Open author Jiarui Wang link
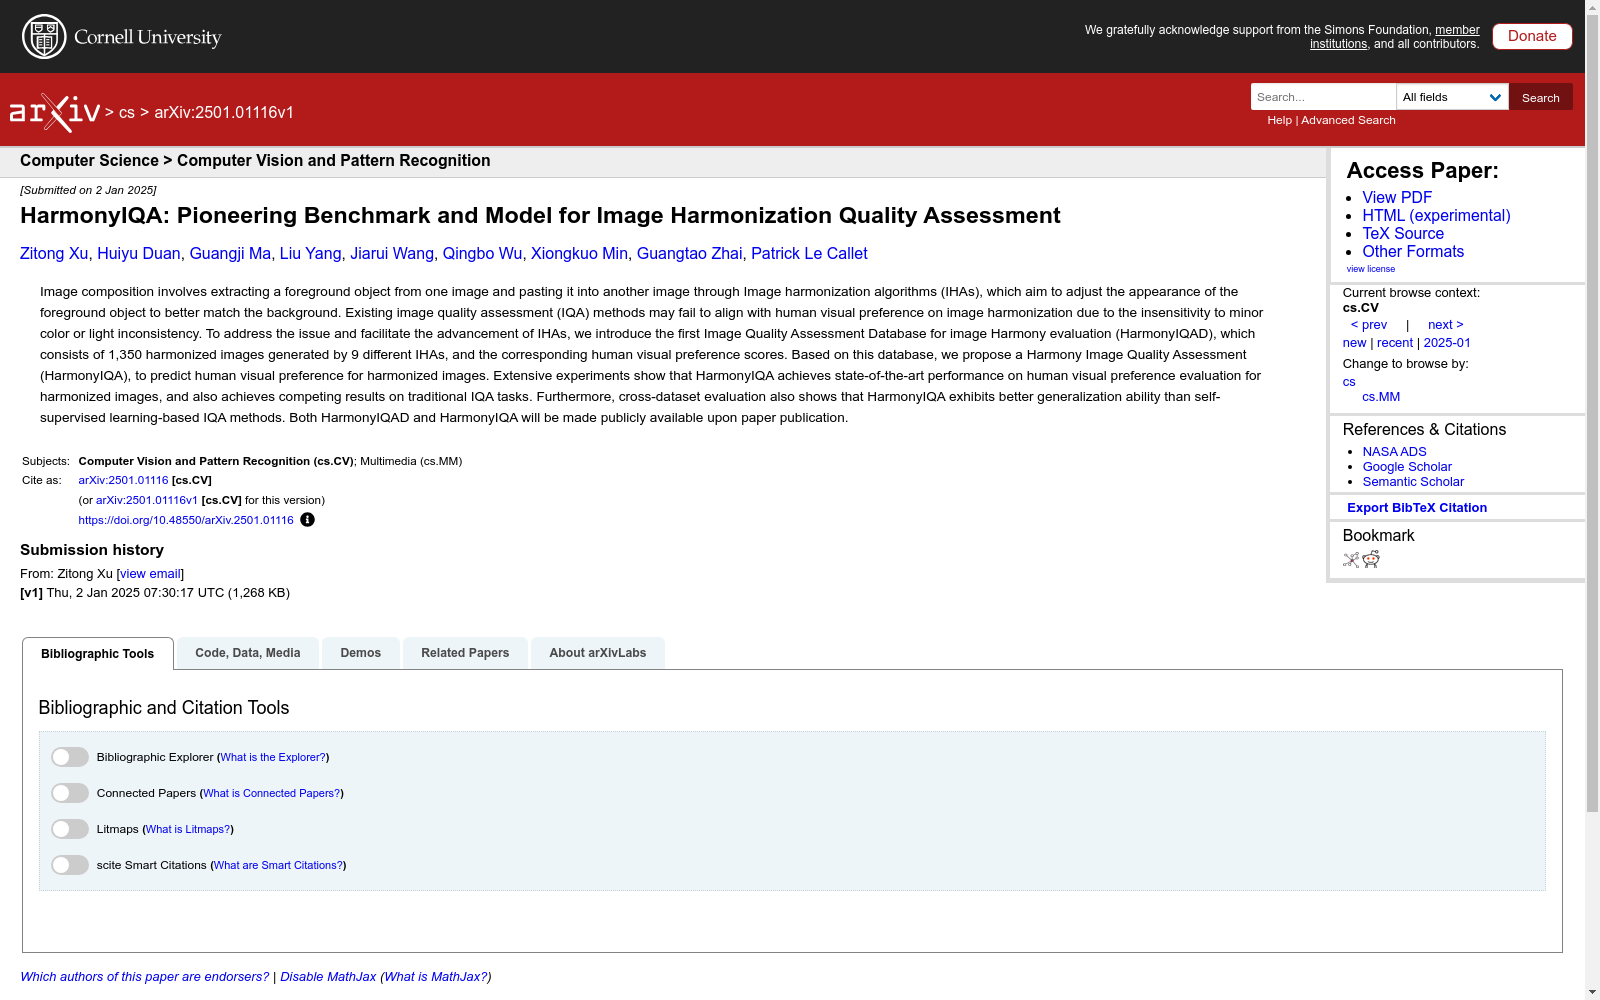 click(392, 254)
